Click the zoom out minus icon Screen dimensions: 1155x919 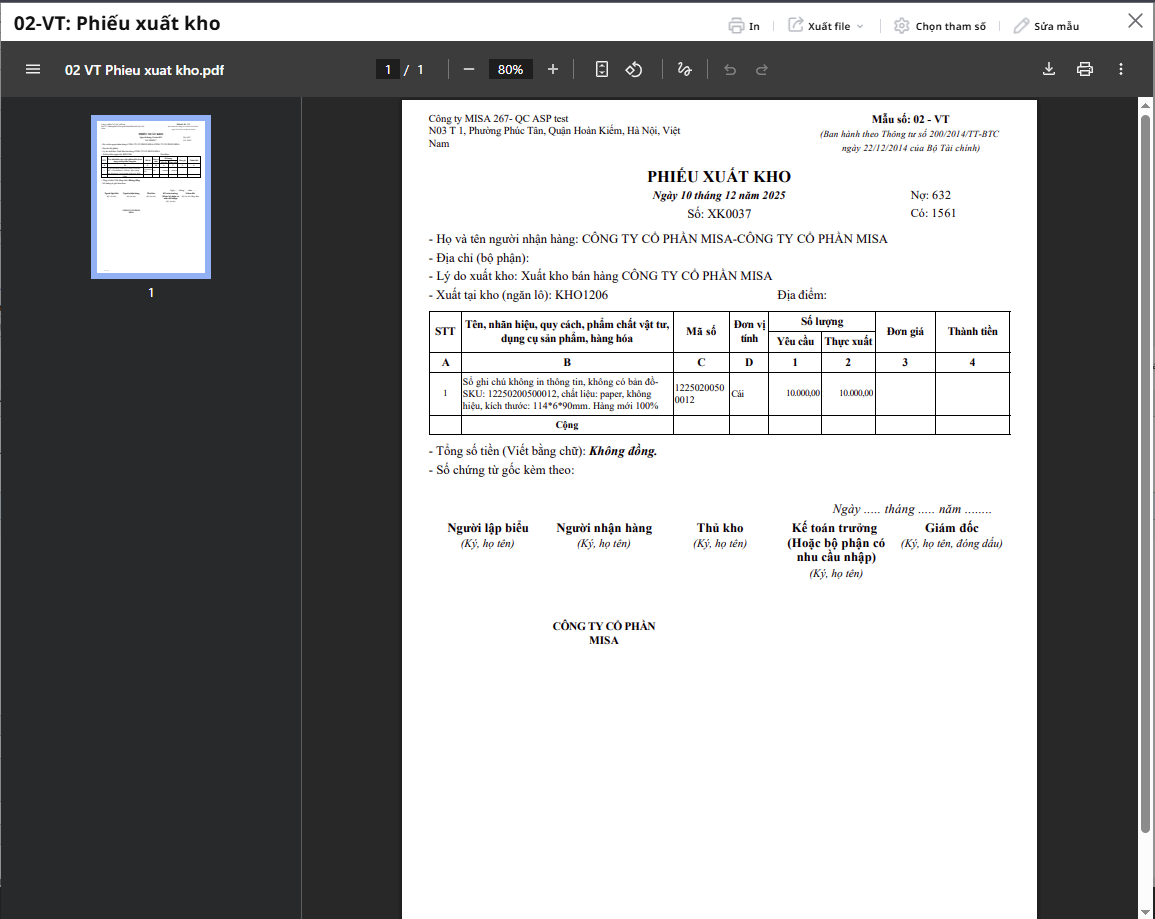pyautogui.click(x=469, y=69)
